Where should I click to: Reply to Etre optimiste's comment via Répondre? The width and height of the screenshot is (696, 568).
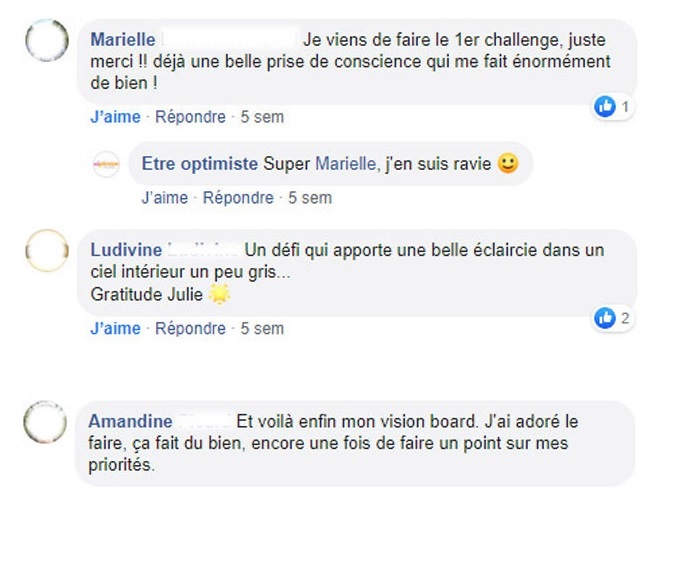point(238,198)
